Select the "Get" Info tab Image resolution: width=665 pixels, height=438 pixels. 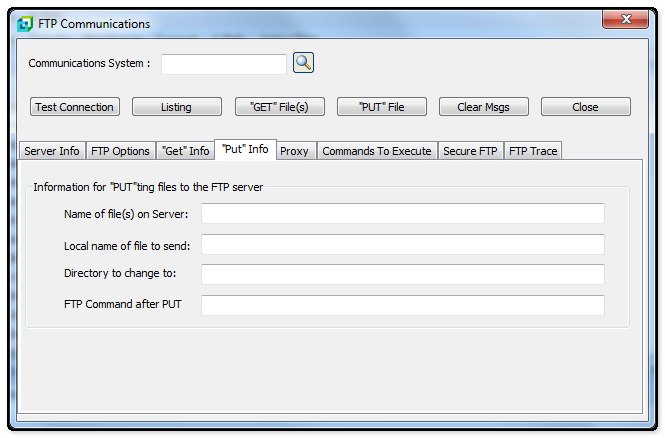pos(185,151)
